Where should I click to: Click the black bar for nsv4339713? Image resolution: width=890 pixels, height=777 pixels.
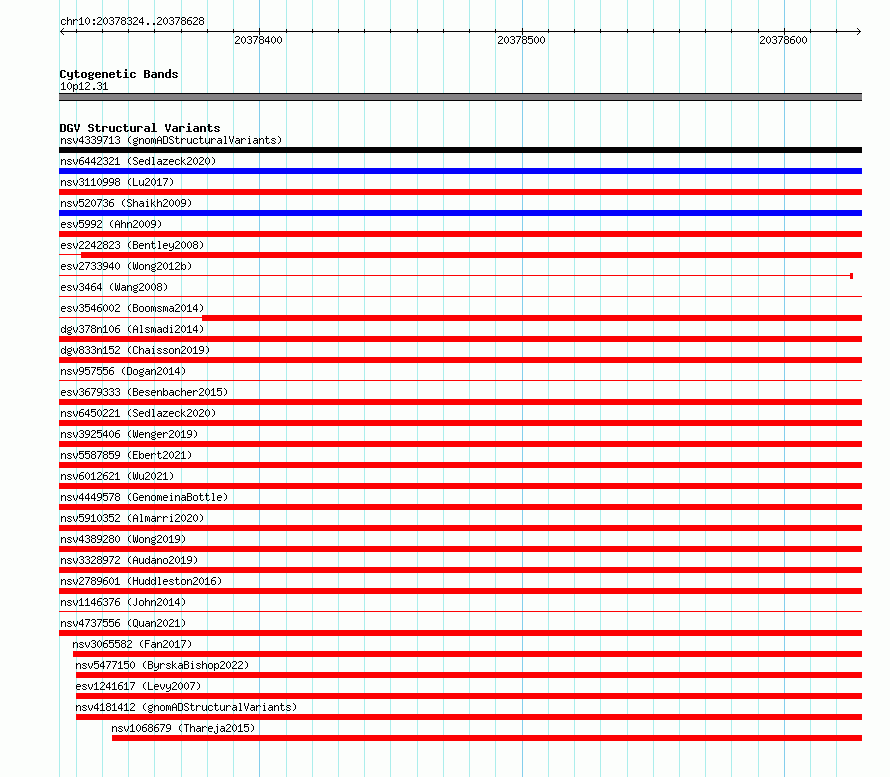pyautogui.click(x=460, y=150)
